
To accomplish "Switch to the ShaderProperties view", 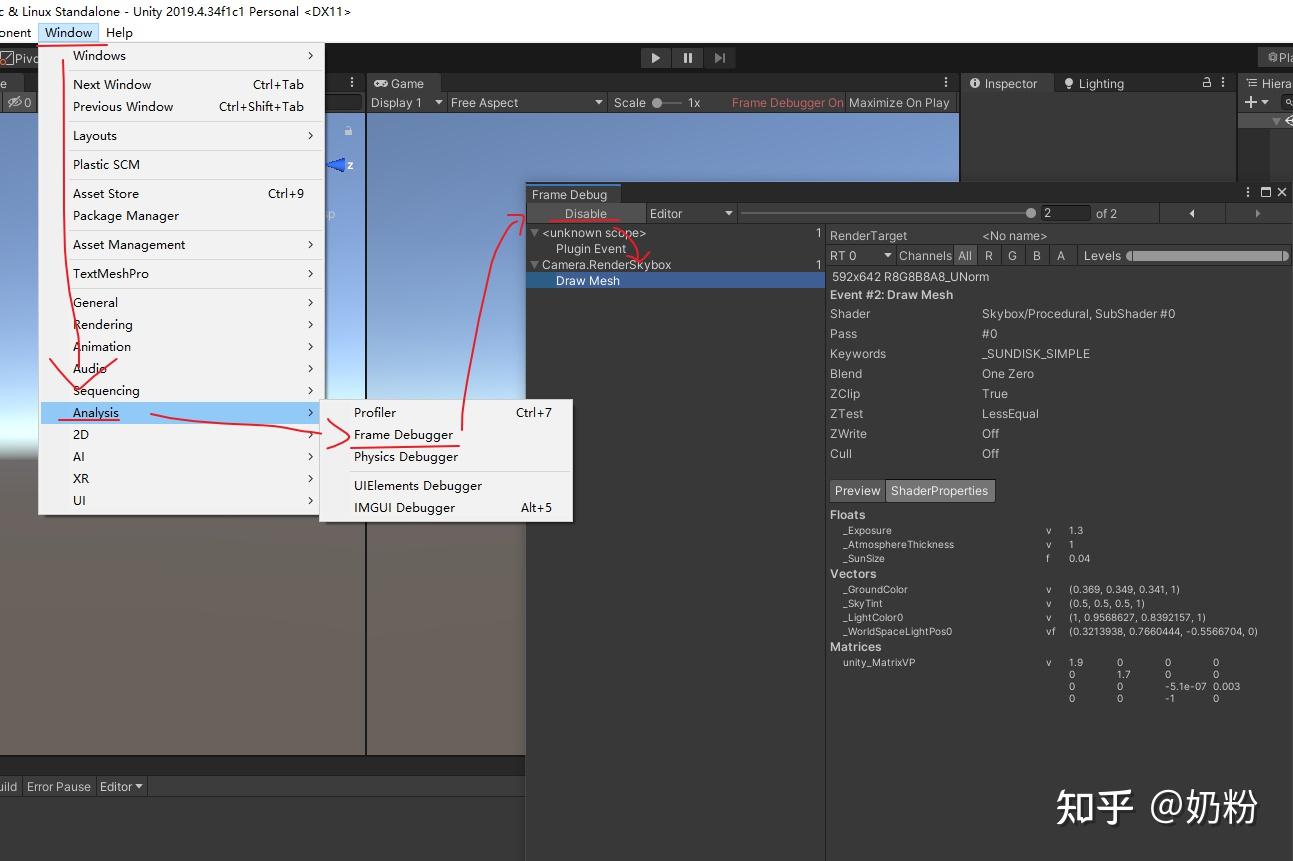I will click(x=939, y=490).
